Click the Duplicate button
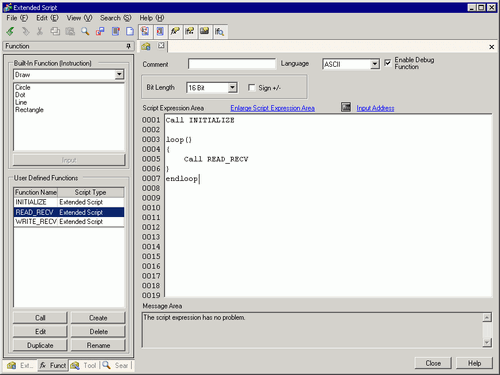The height and width of the screenshot is (375, 500). coord(40,345)
